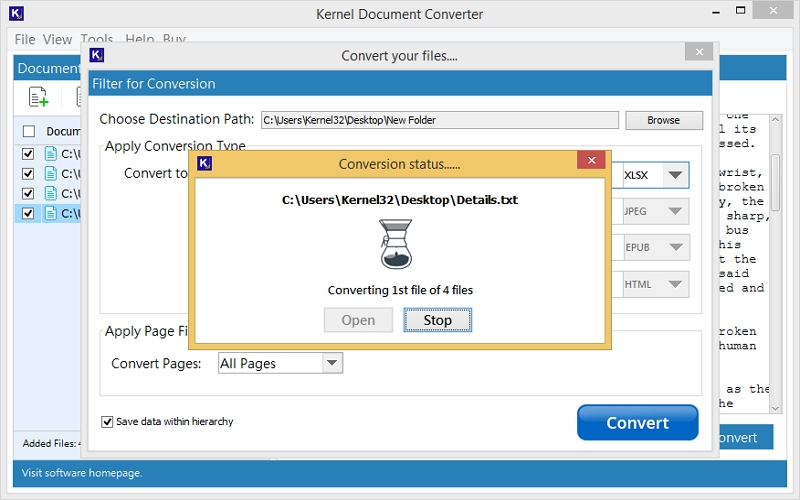Image resolution: width=800 pixels, height=500 pixels.
Task: Maximize the Kernel Document Converter window
Action: [740, 11]
